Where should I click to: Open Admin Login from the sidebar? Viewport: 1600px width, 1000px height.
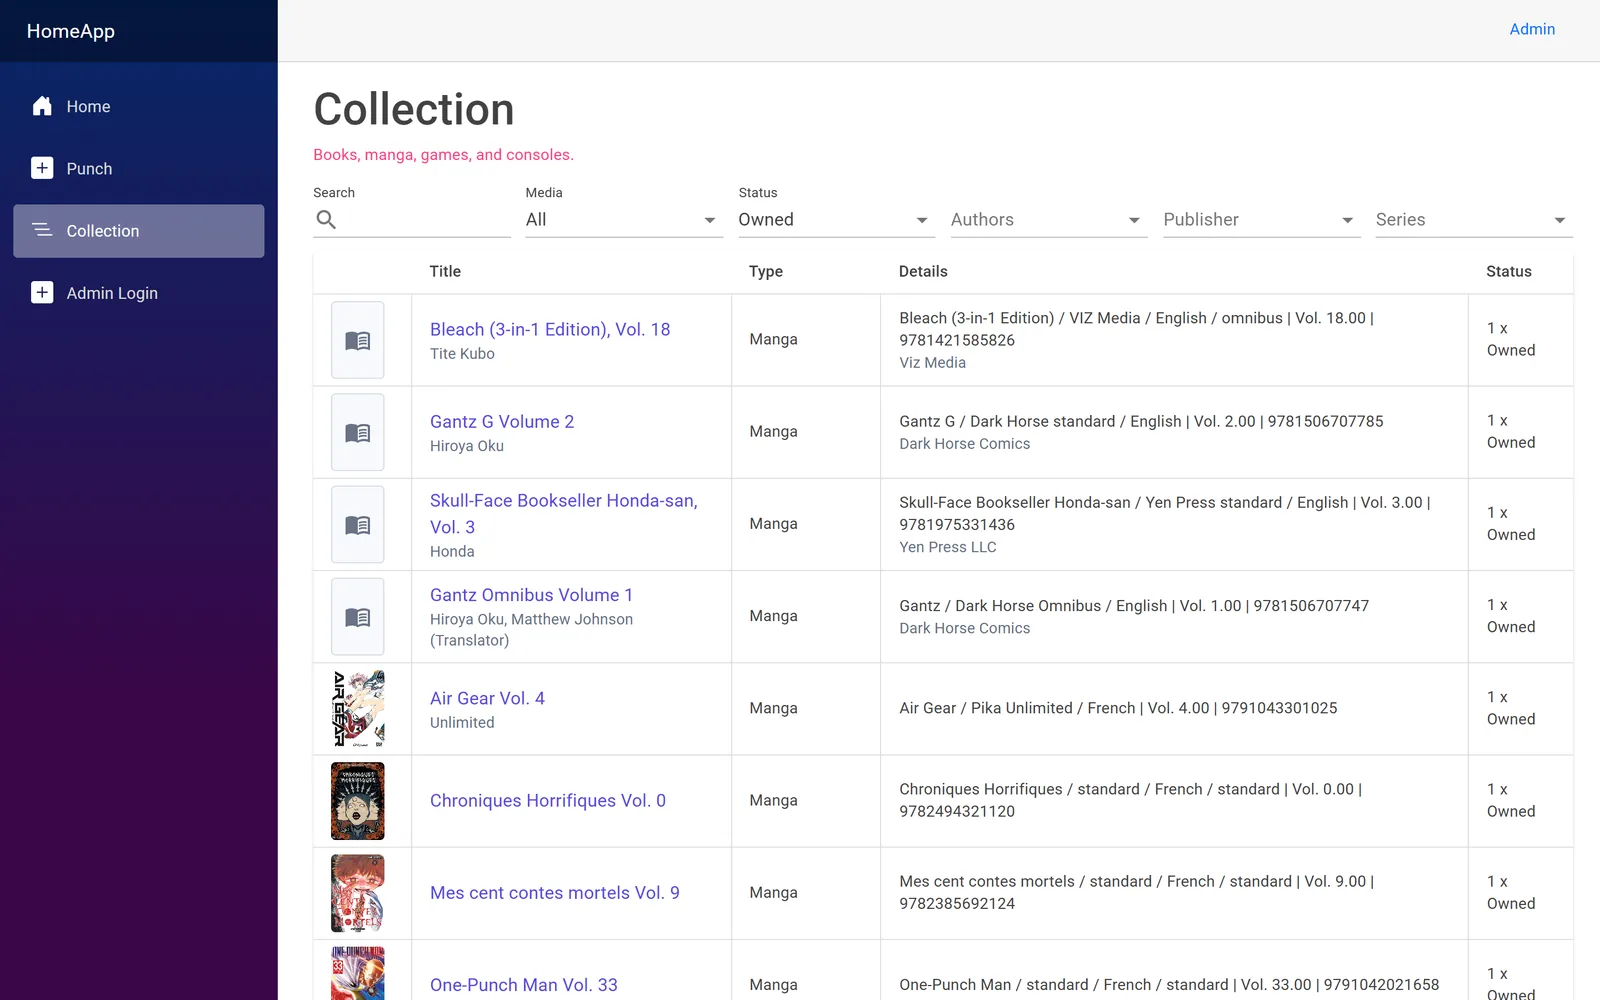139,293
